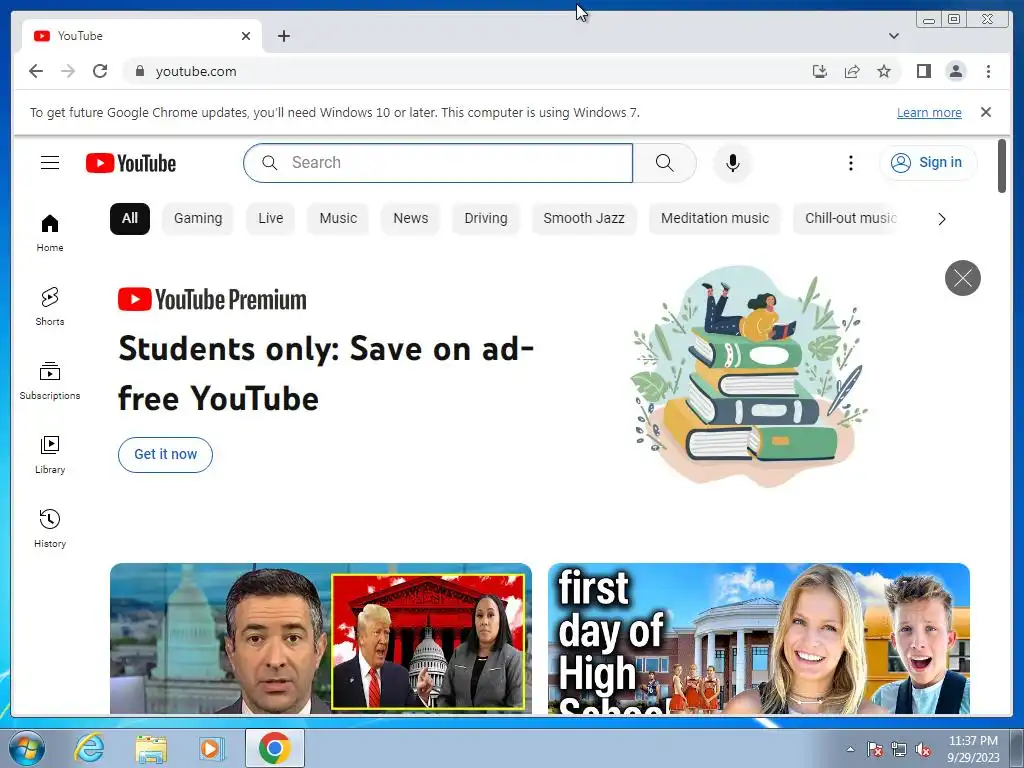Go to Home in sidebar

pos(50,233)
